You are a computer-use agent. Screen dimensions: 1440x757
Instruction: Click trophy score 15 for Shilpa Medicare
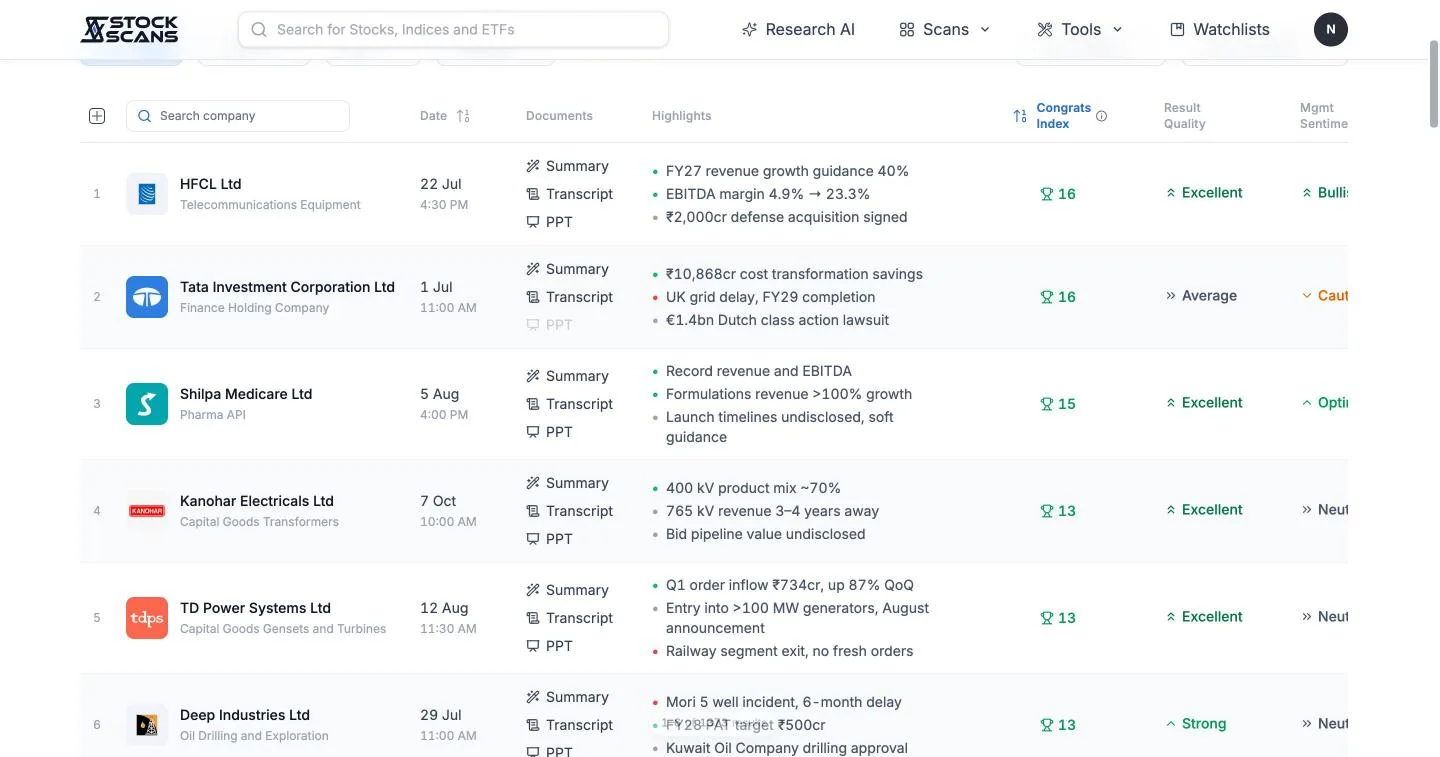1058,404
